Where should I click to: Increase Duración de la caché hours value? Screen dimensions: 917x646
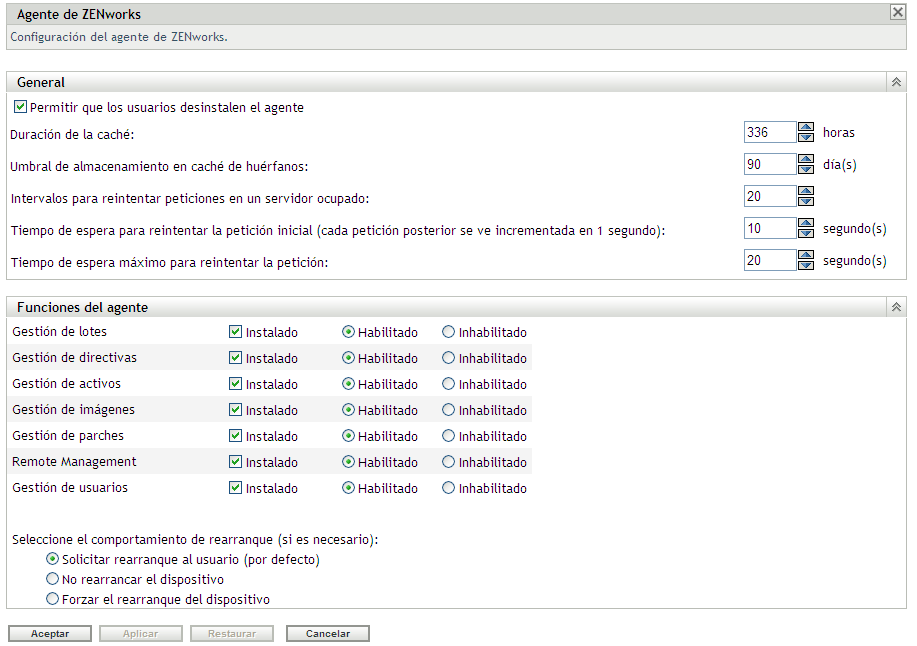click(x=806, y=127)
